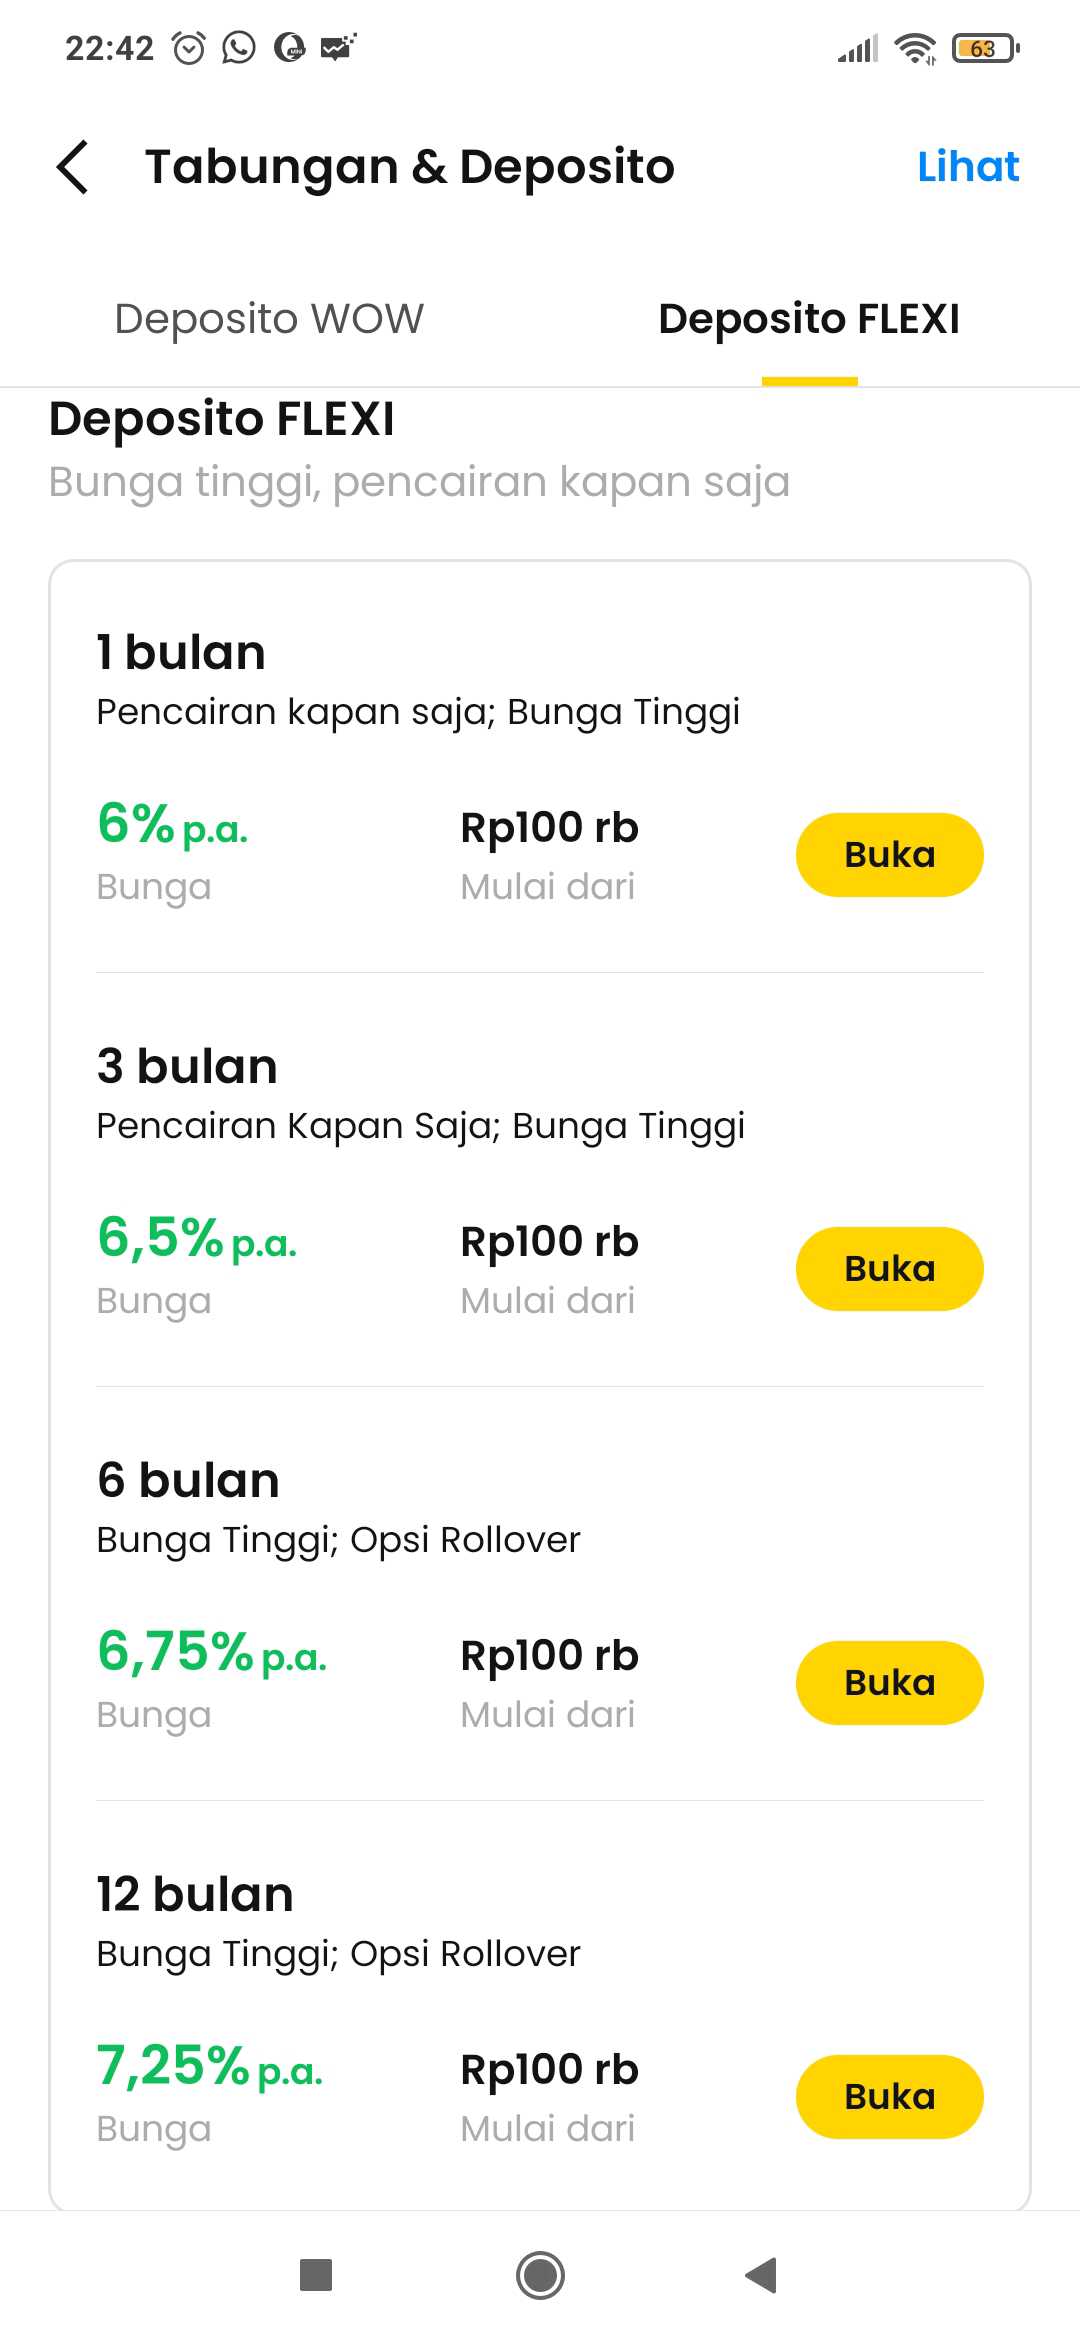
Task: Tap the Wi-Fi status icon
Action: click(x=914, y=48)
